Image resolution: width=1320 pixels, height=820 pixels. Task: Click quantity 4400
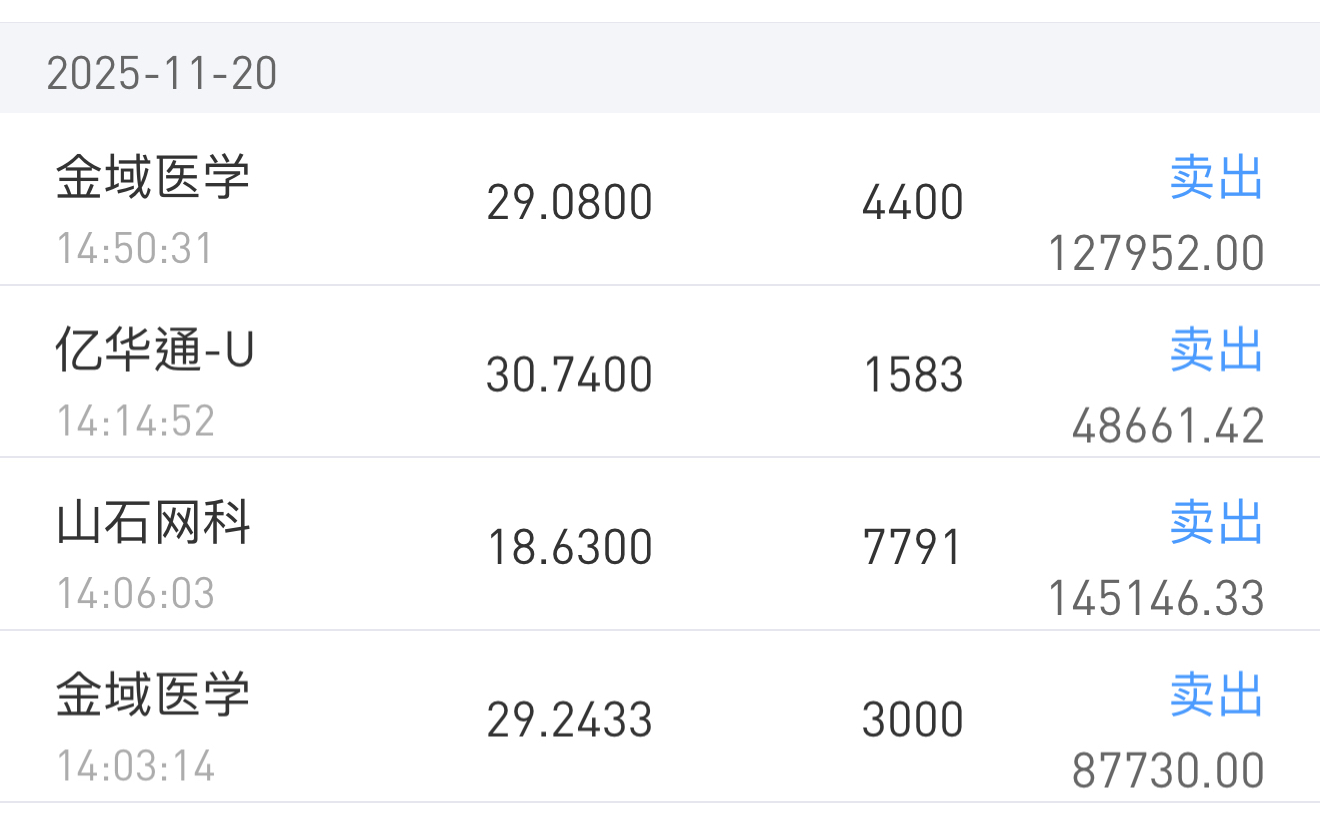[912, 203]
